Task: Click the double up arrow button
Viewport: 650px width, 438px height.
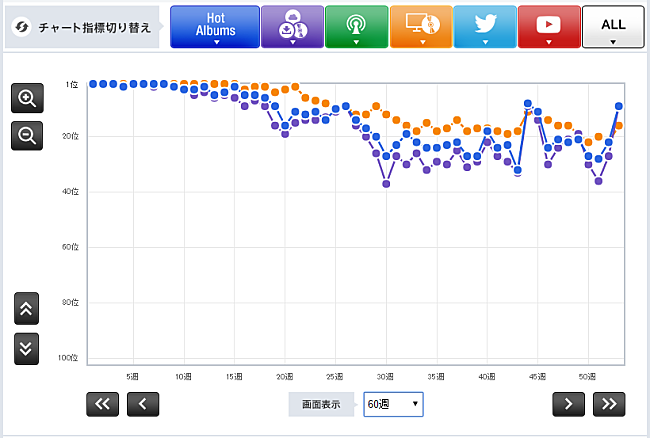Action: pyautogui.click(x=27, y=309)
